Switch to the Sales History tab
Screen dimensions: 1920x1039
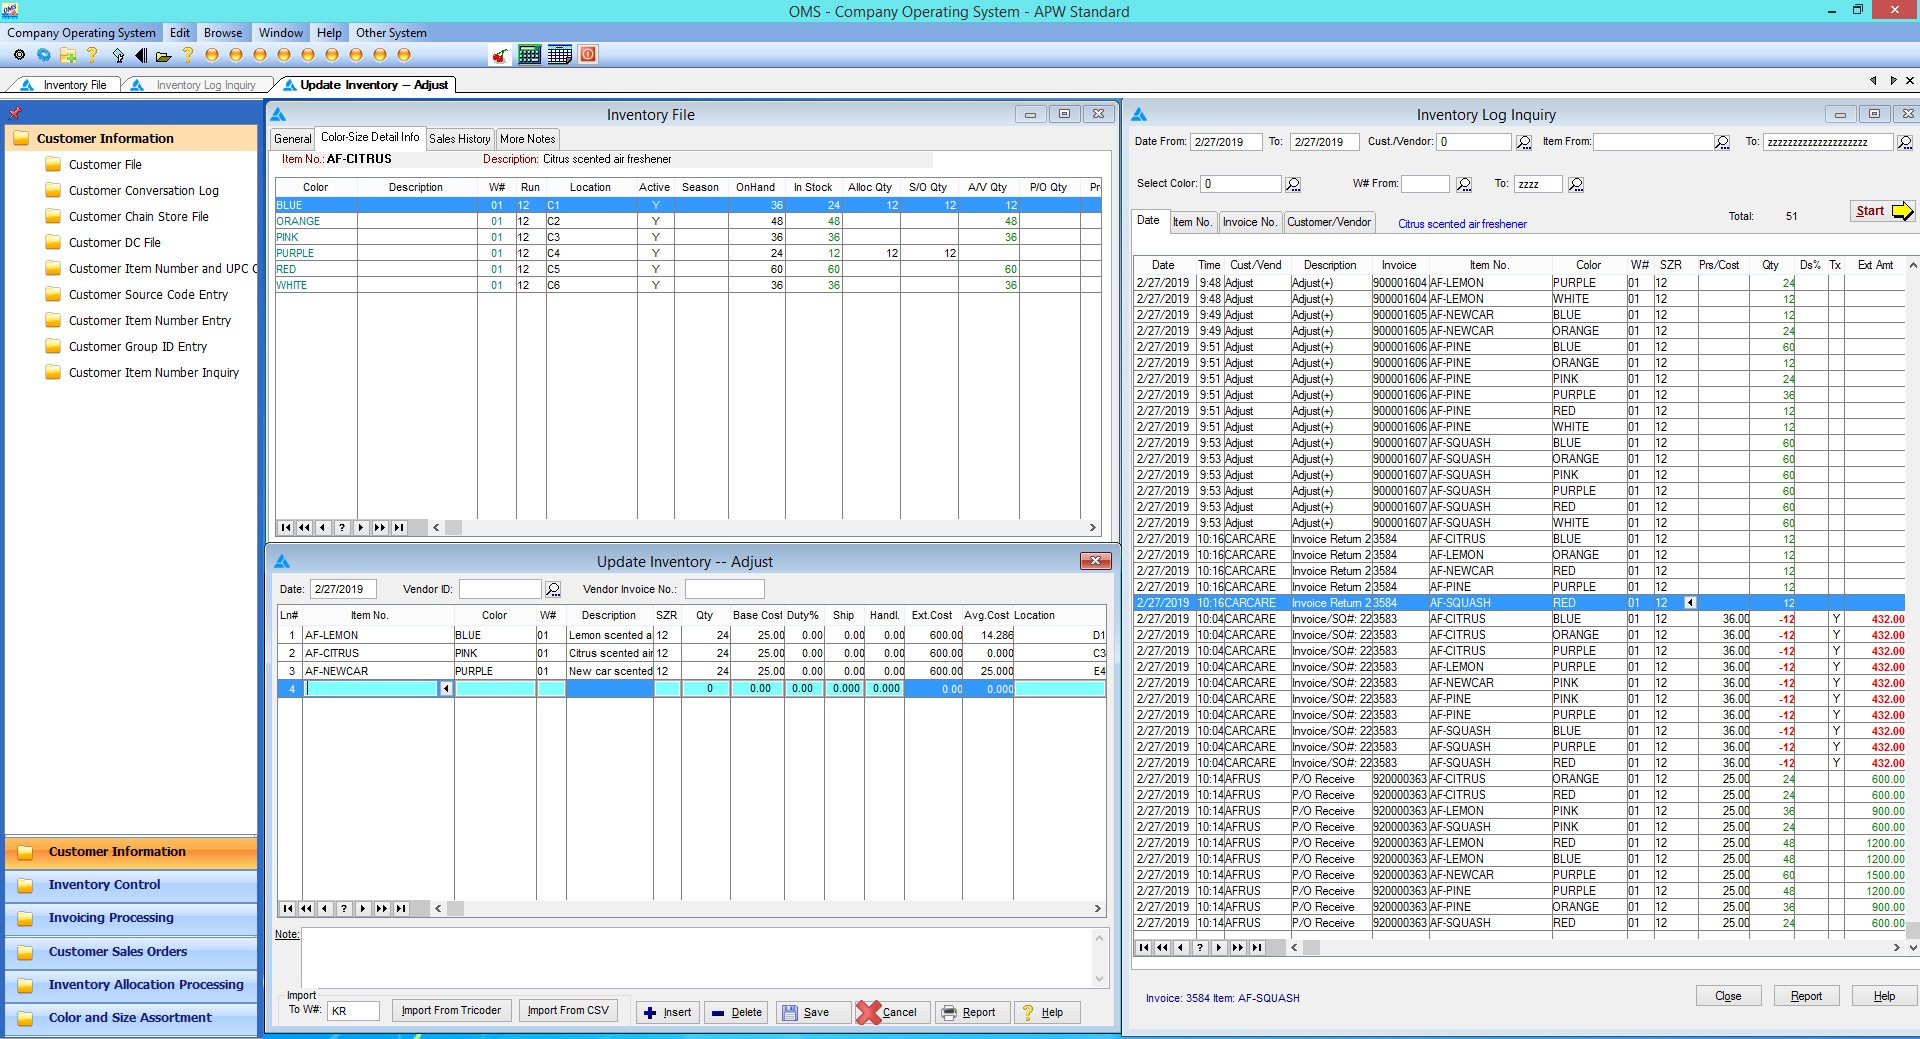click(460, 139)
